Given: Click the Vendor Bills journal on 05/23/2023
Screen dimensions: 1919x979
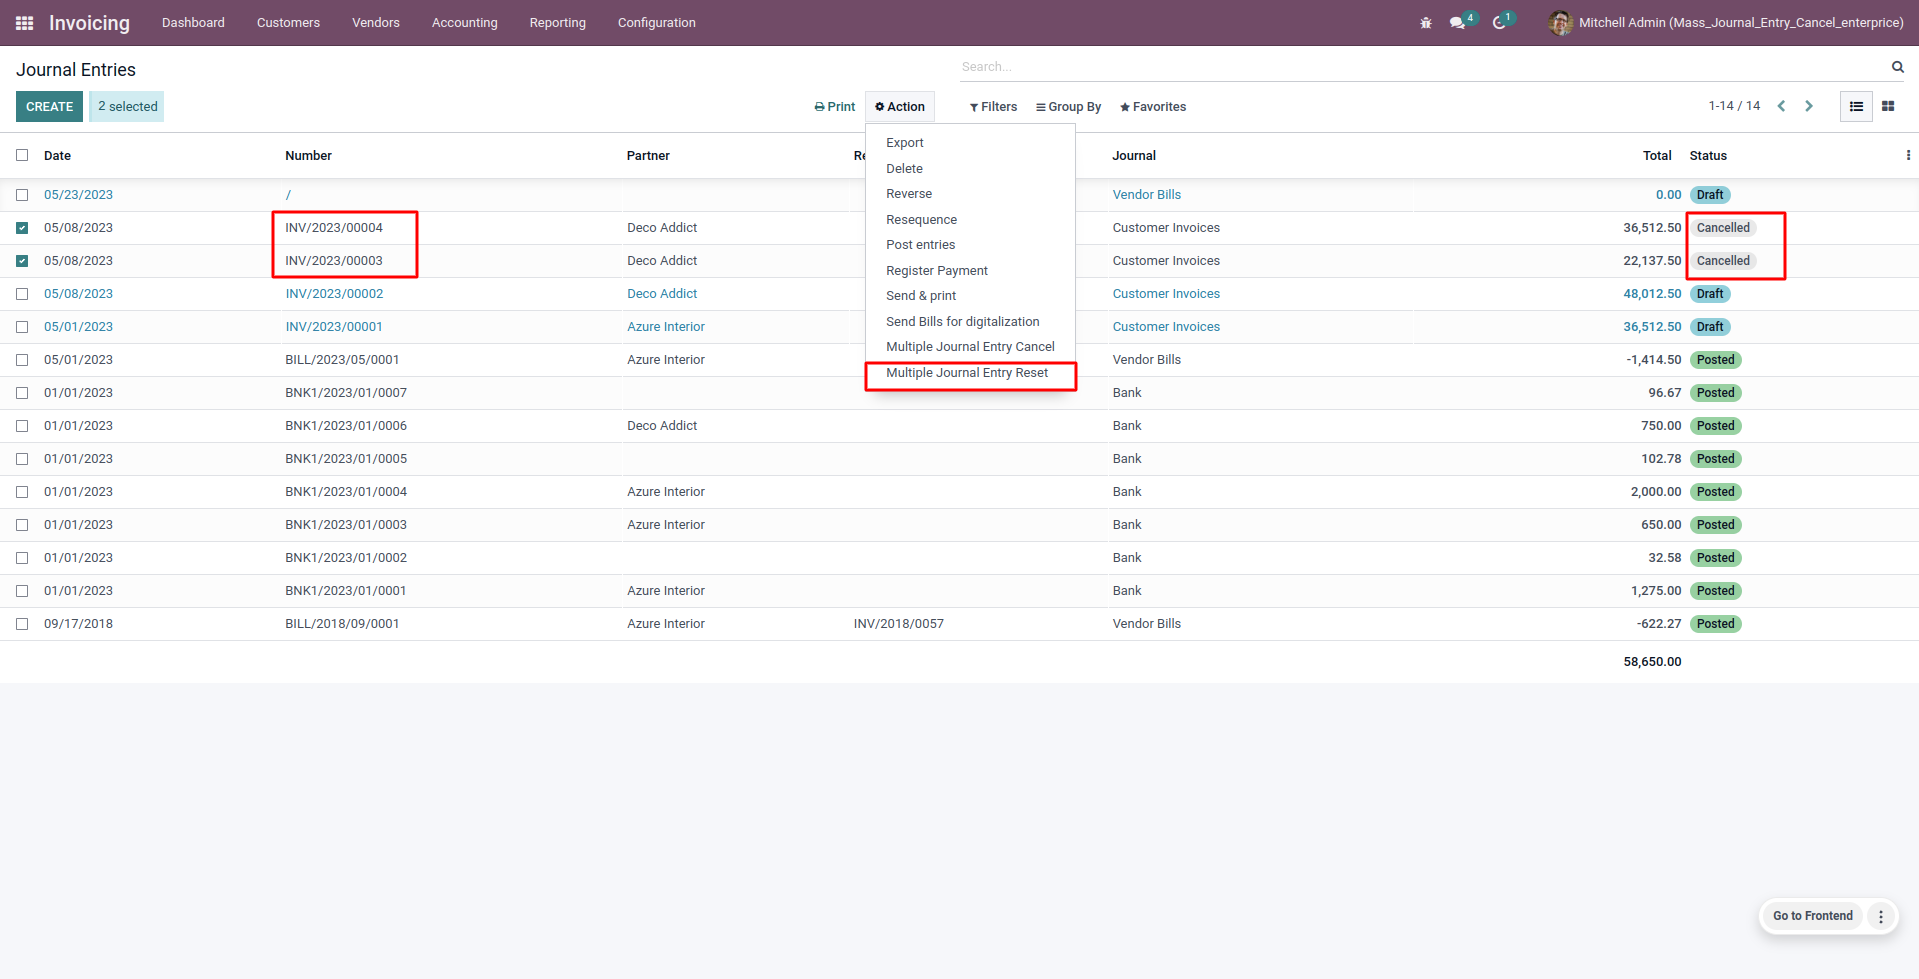Looking at the screenshot, I should [1147, 195].
